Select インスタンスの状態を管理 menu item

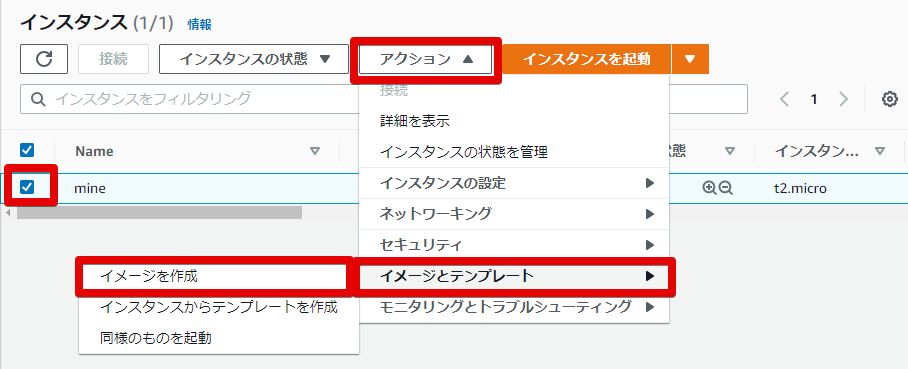(514, 152)
